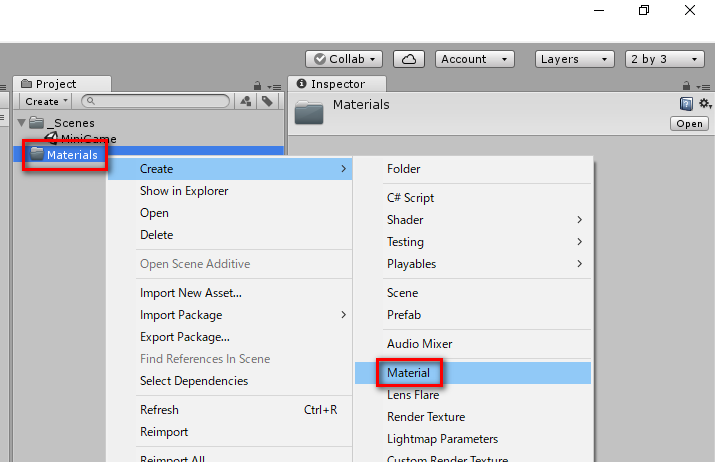
Task: Select Show in Explorer
Action: [230, 191]
